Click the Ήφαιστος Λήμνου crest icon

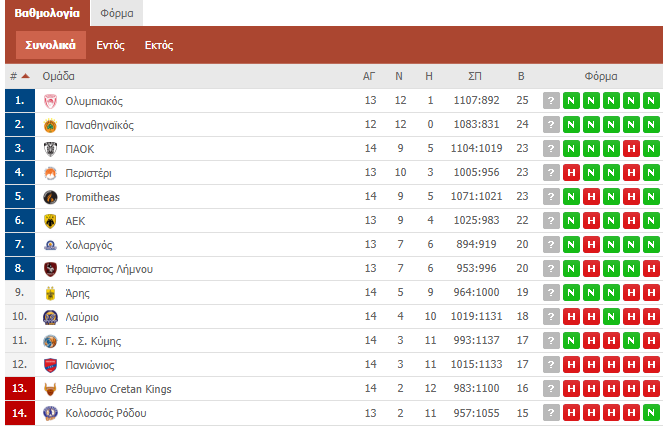coord(50,269)
